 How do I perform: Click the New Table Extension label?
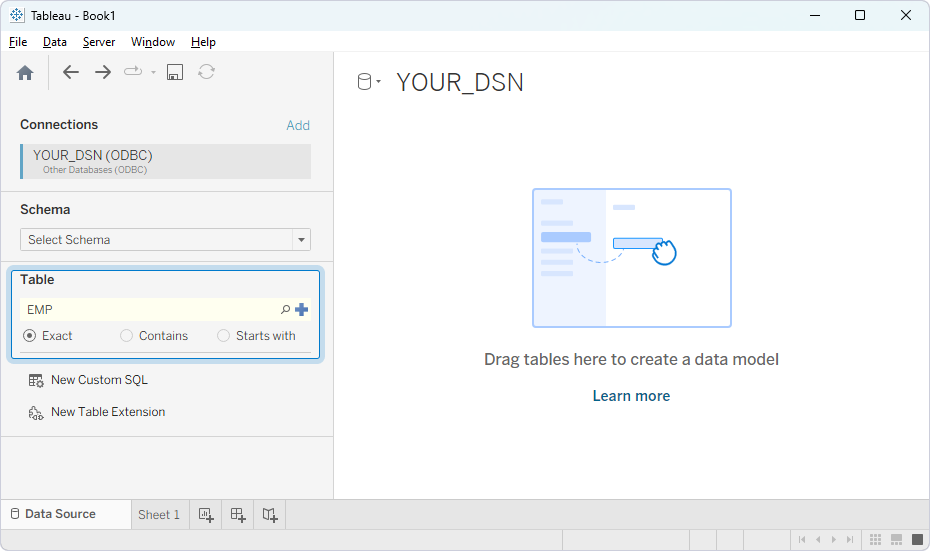(108, 412)
